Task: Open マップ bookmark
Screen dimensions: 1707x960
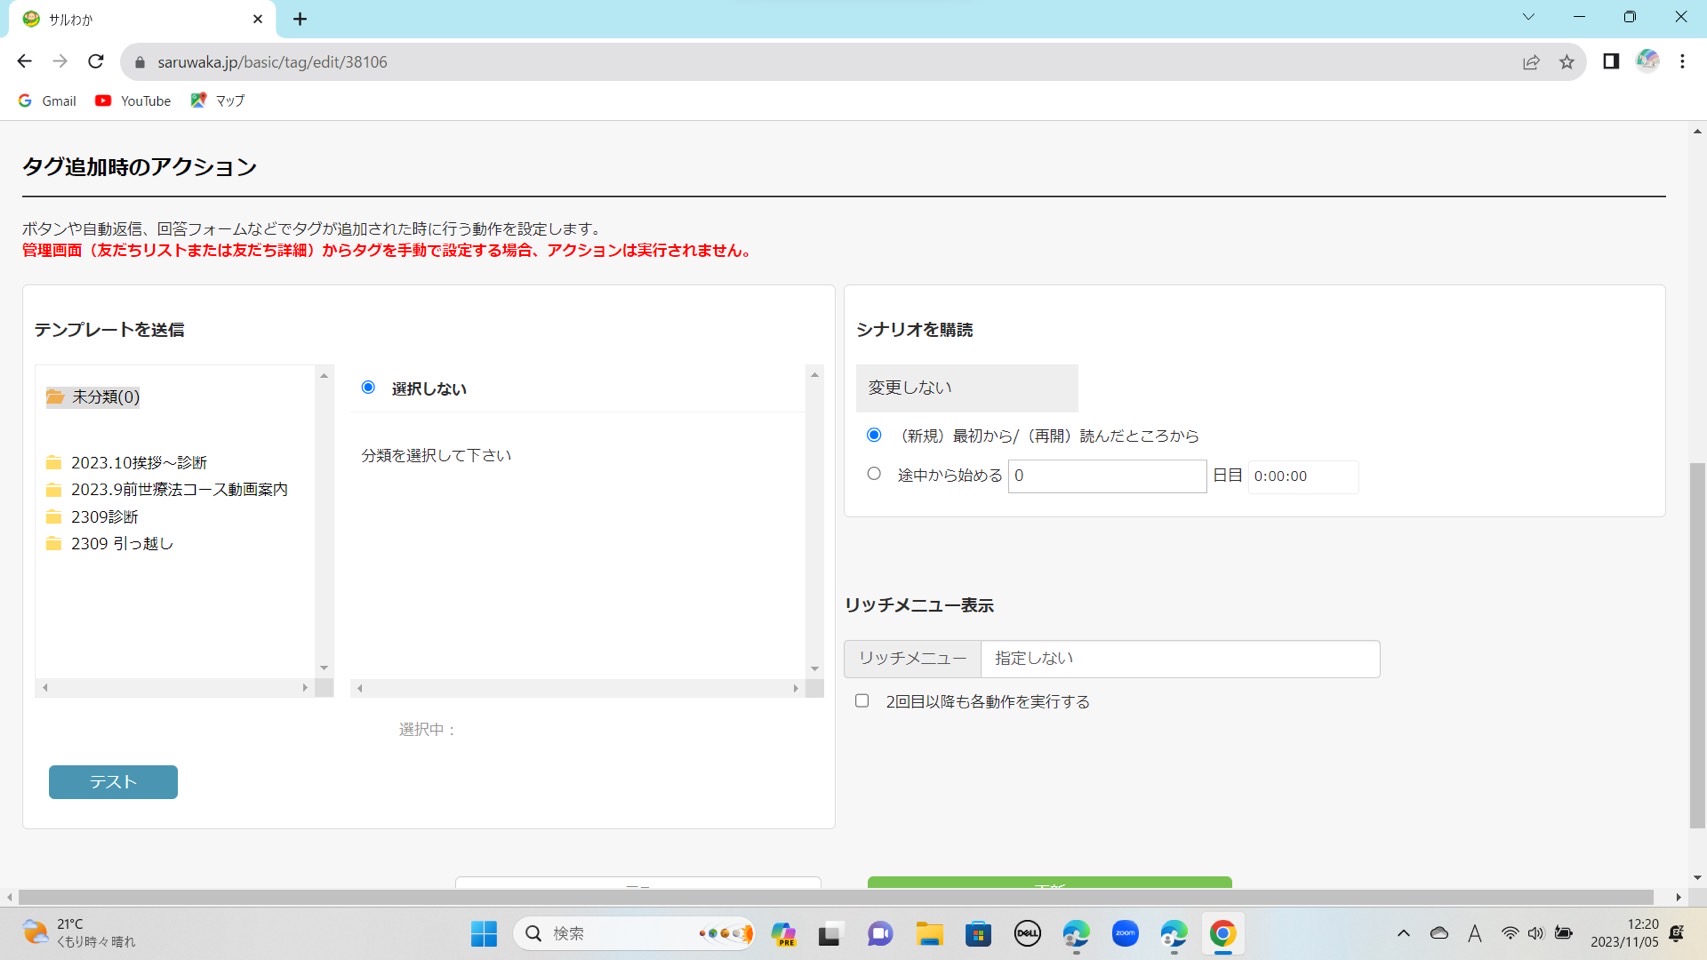Action: click(218, 101)
